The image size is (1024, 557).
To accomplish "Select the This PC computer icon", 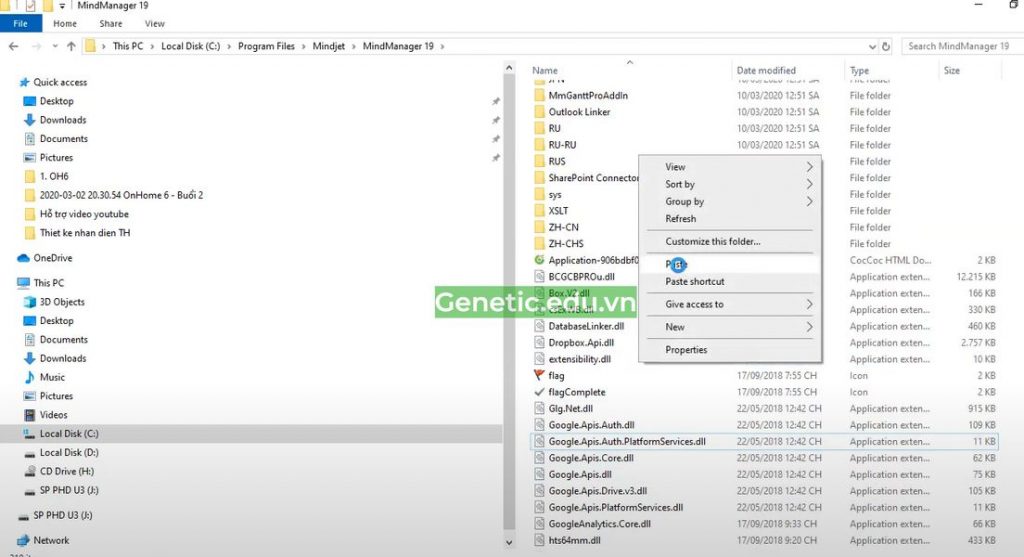I will tap(24, 283).
